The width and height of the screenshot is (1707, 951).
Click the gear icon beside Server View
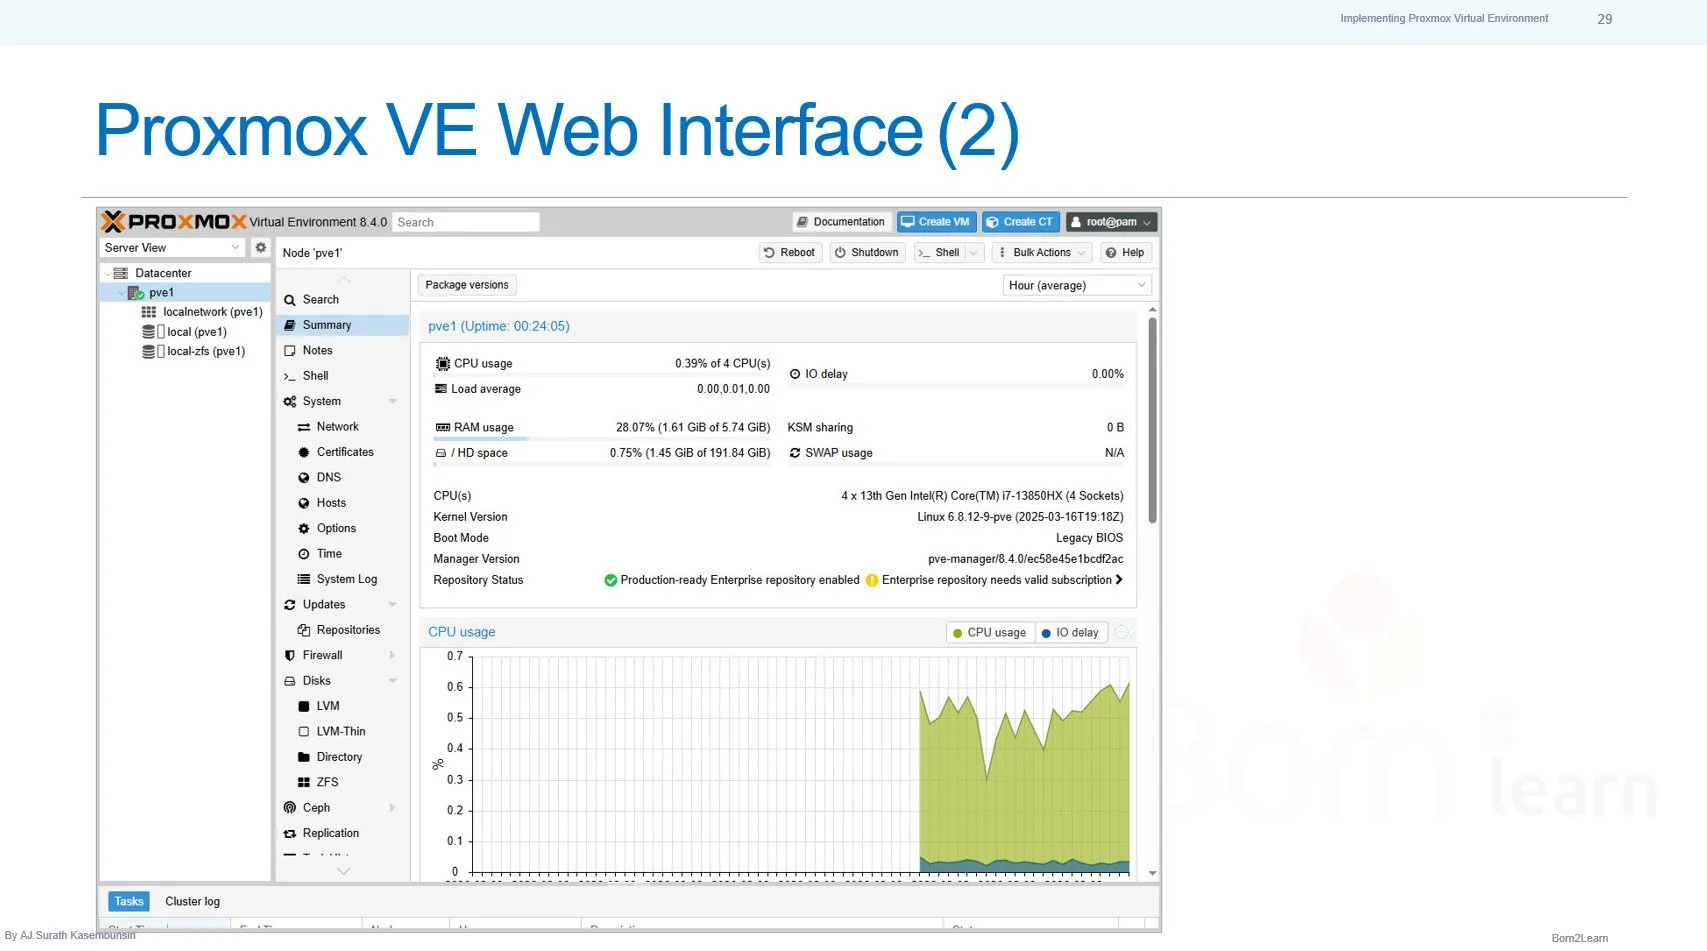click(261, 247)
